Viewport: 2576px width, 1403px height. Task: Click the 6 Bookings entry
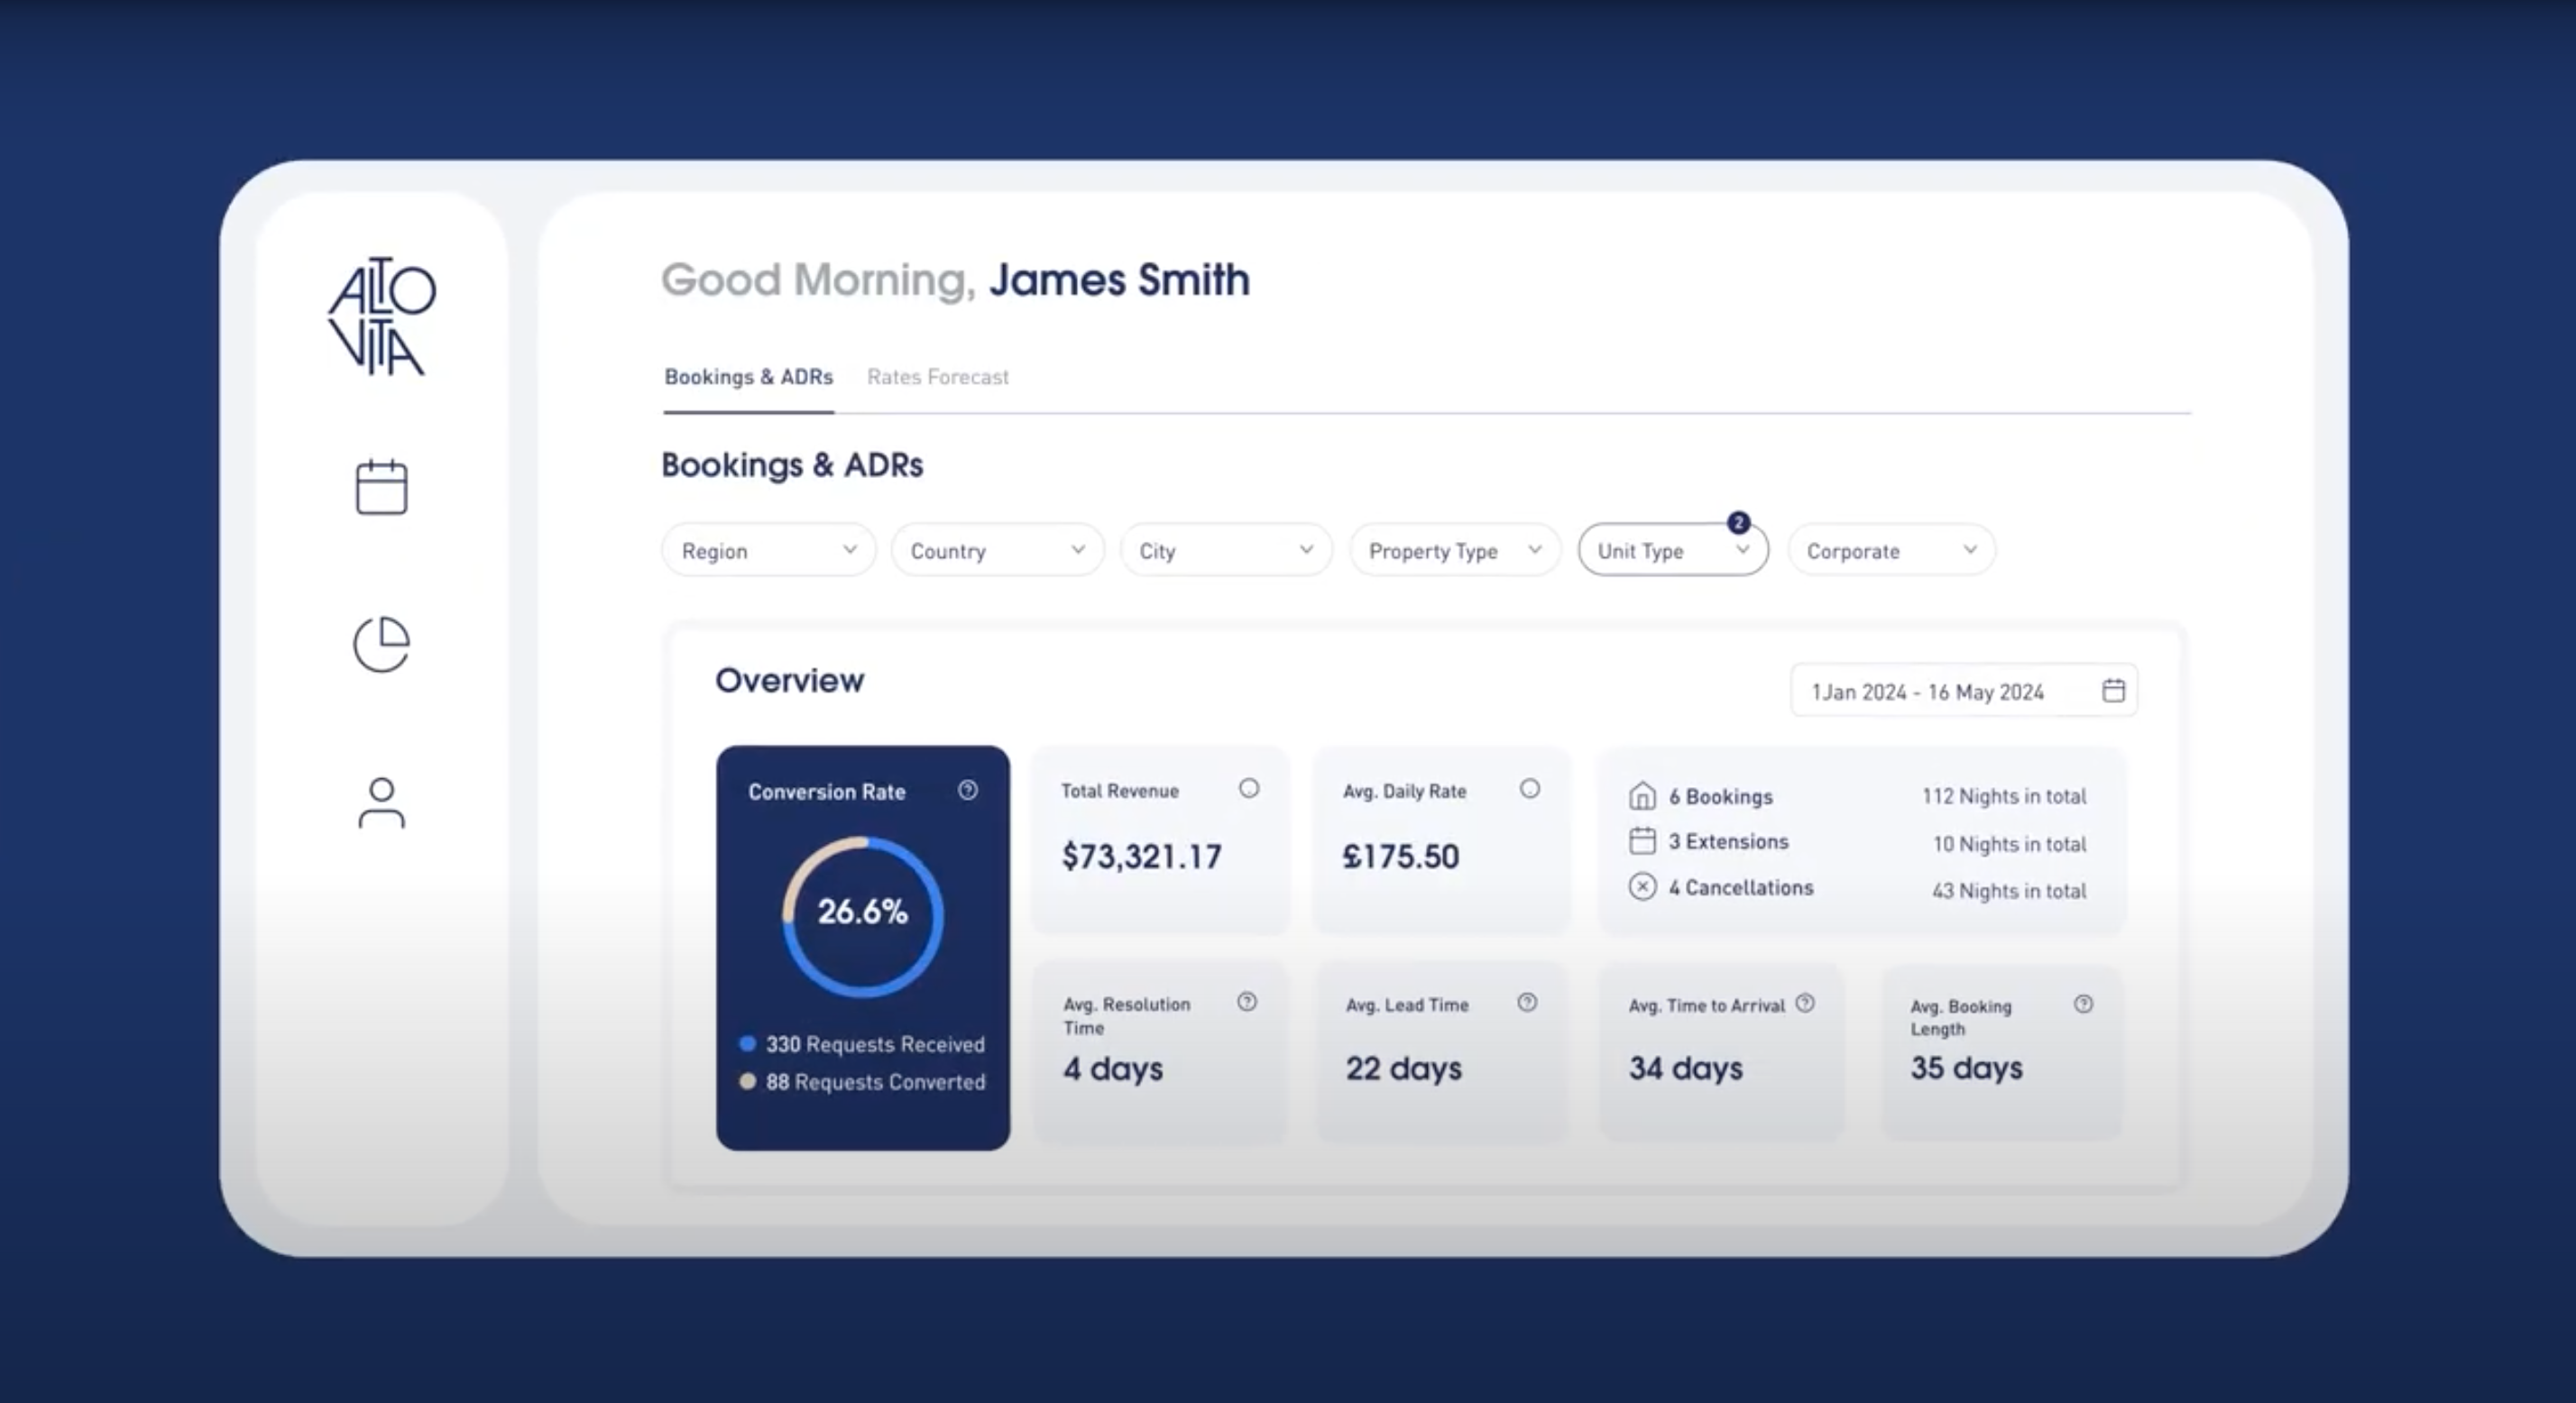(x=1720, y=797)
